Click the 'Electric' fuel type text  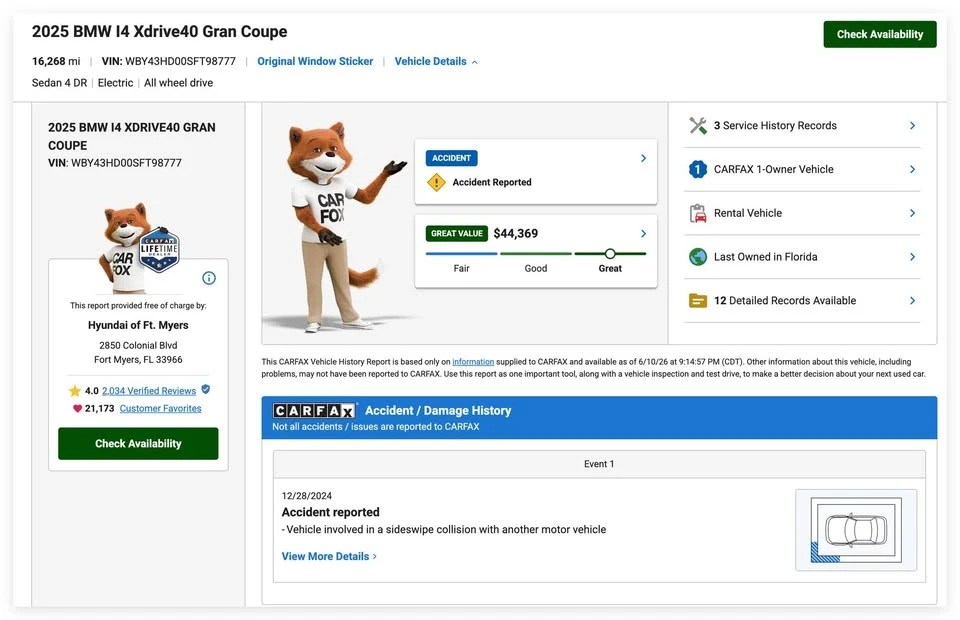(x=115, y=83)
